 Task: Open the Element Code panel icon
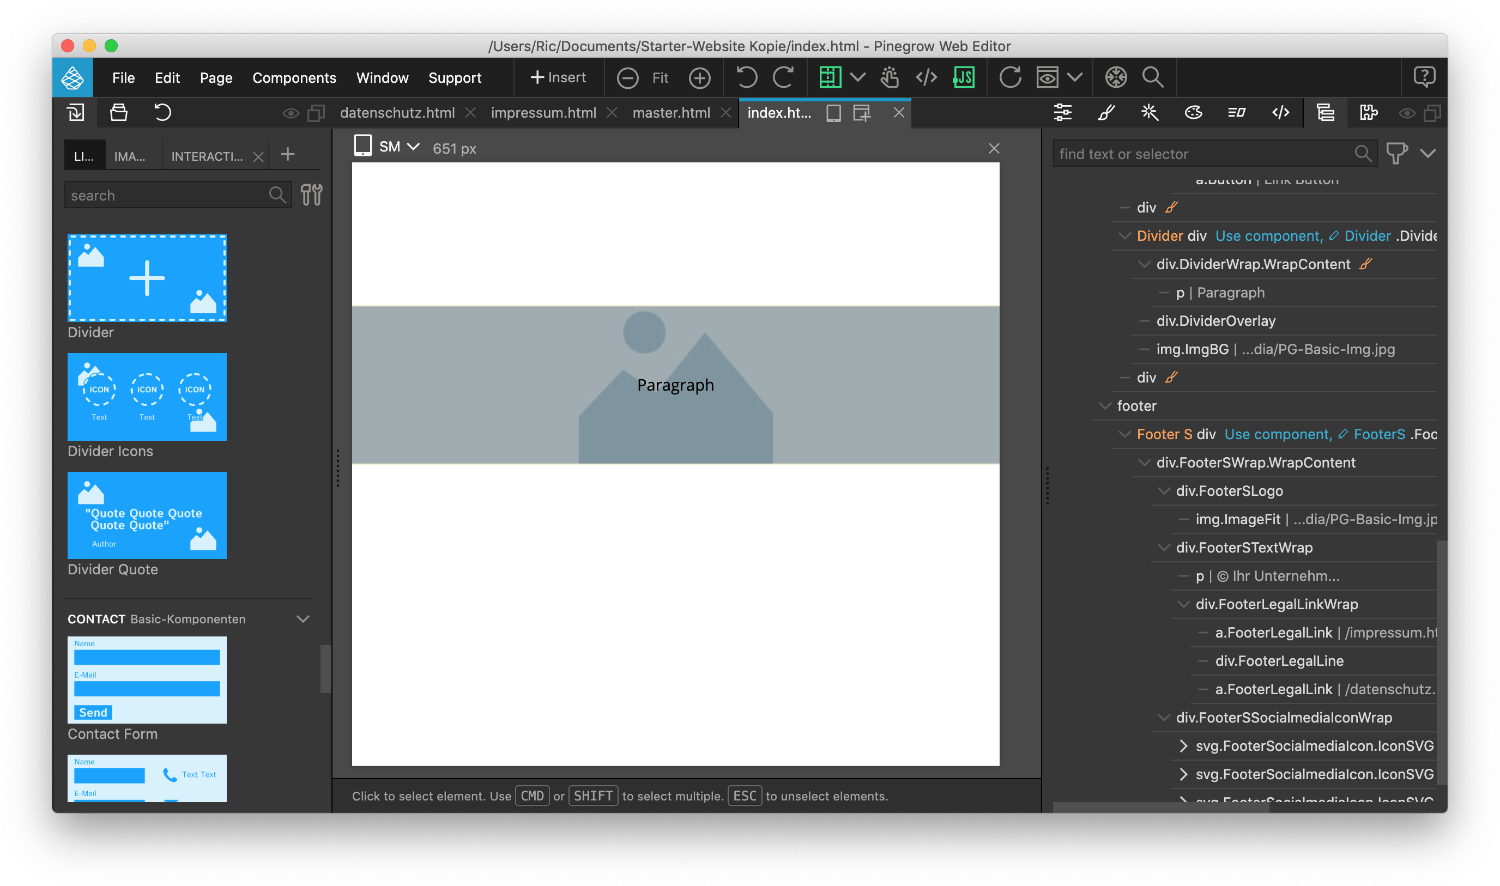pos(1281,112)
